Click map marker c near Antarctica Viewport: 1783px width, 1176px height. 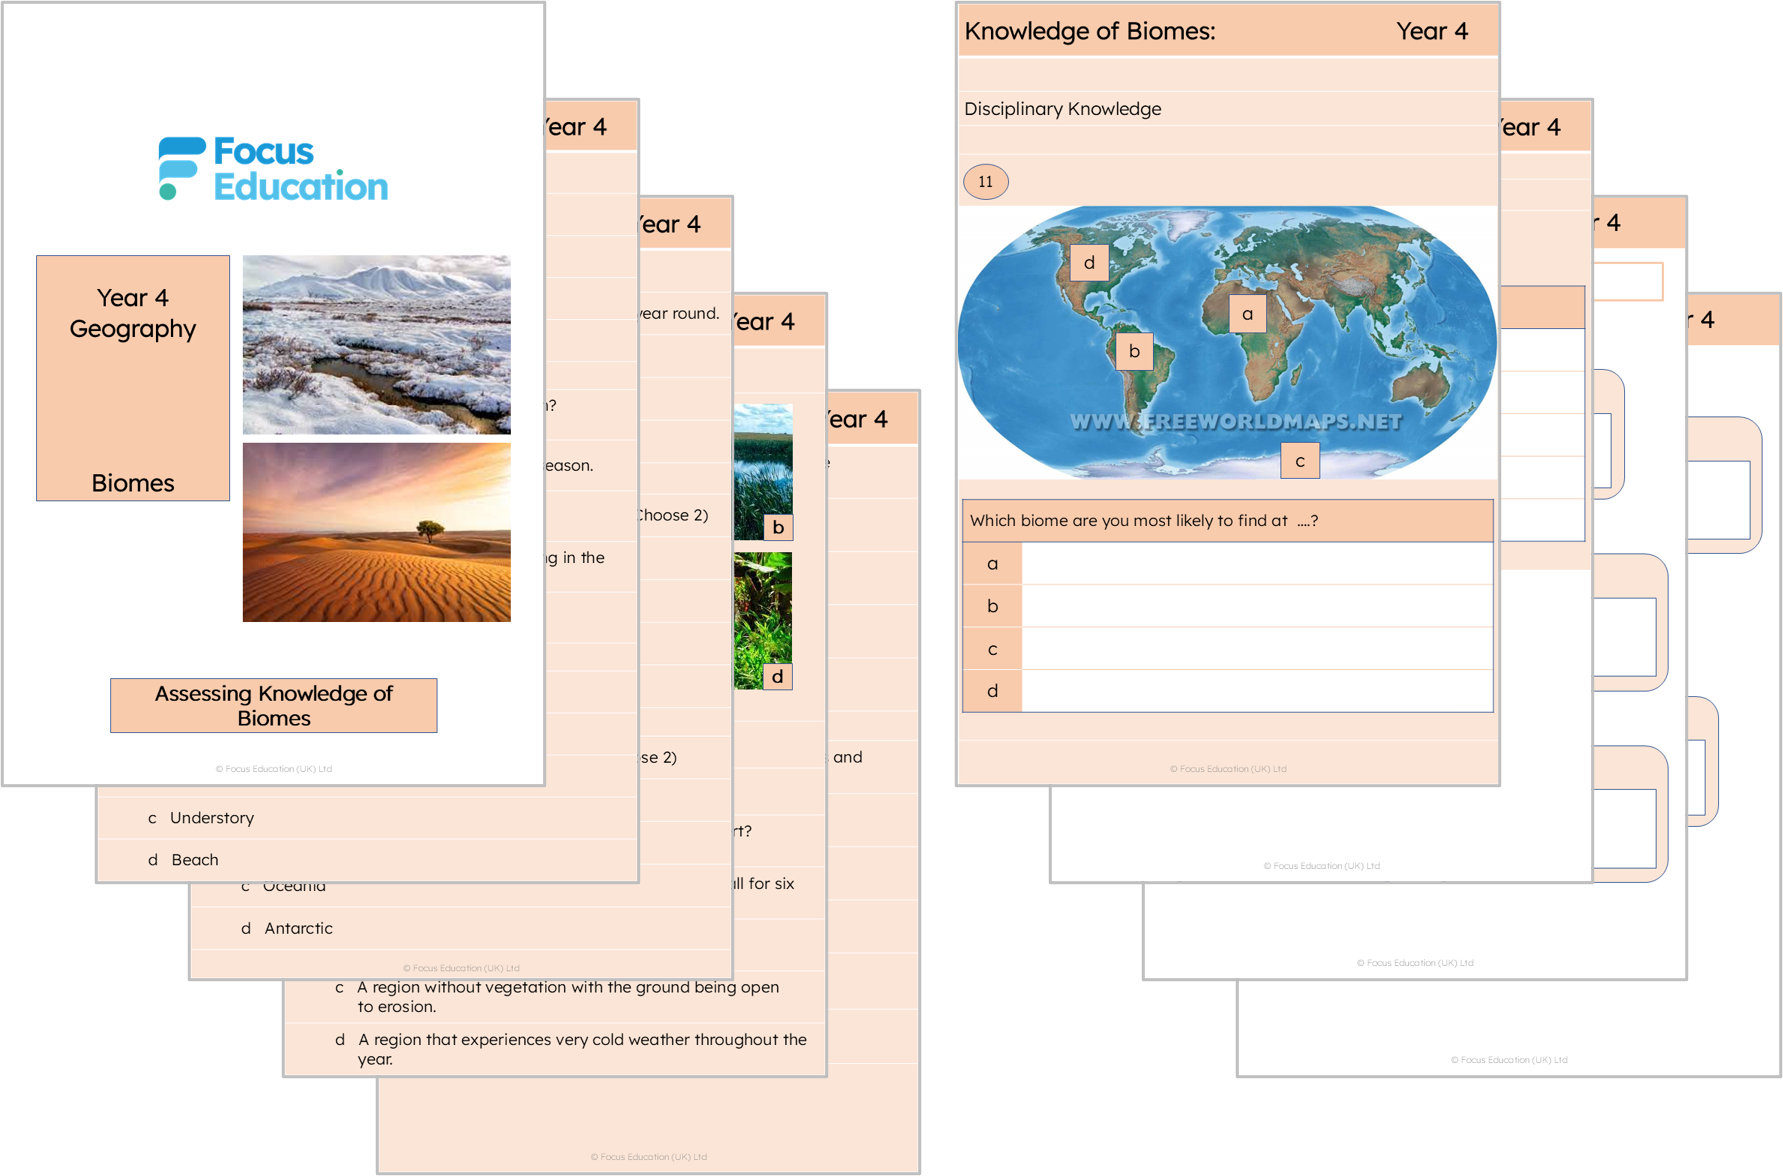[1300, 461]
